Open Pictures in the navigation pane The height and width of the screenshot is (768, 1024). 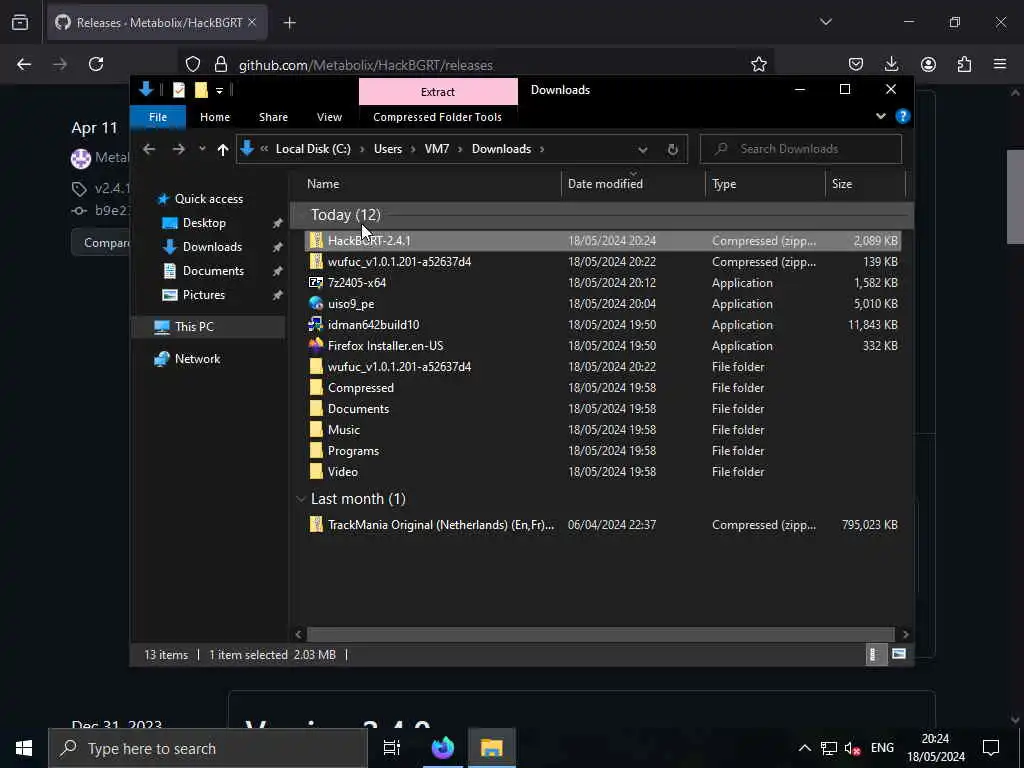click(x=204, y=295)
